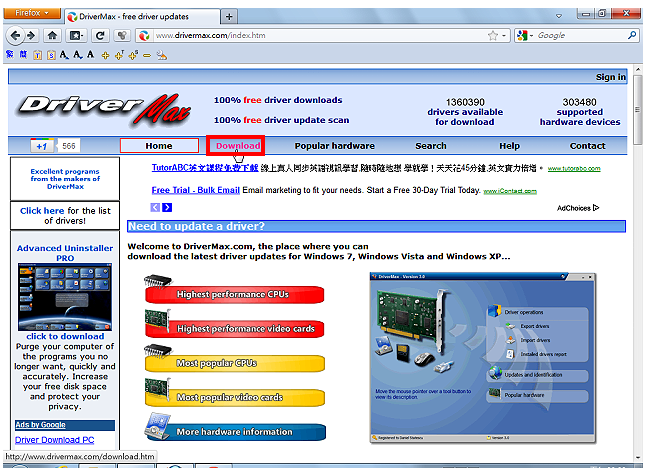Screen dimensions: 654x472
Task: Open the tools settings icon in toolbar
Action: 161,55
